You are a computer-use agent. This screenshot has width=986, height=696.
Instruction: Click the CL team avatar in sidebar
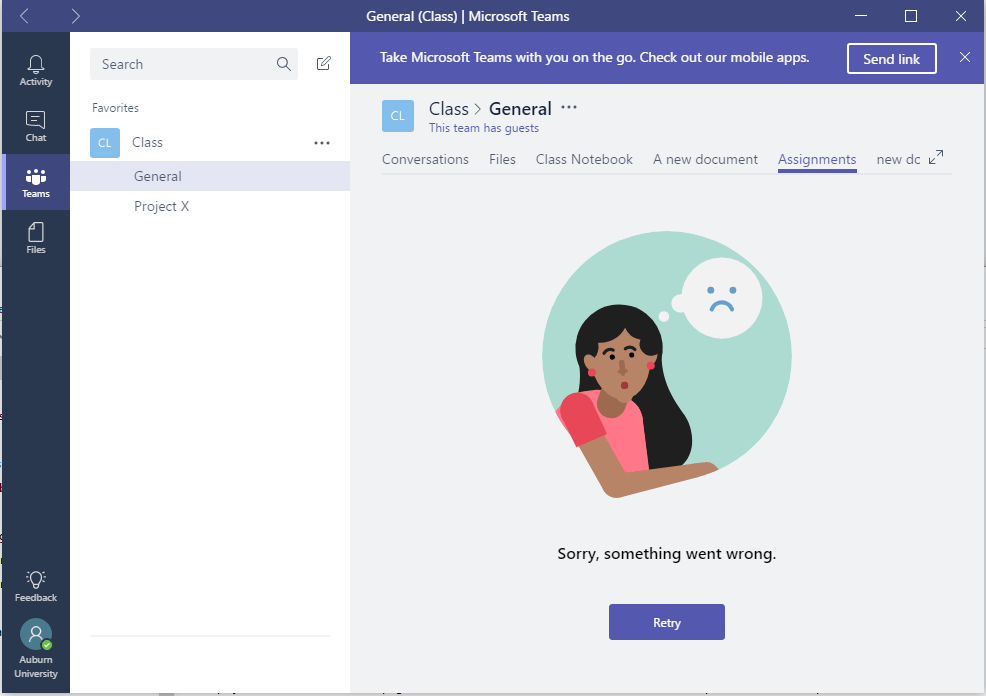click(x=105, y=143)
